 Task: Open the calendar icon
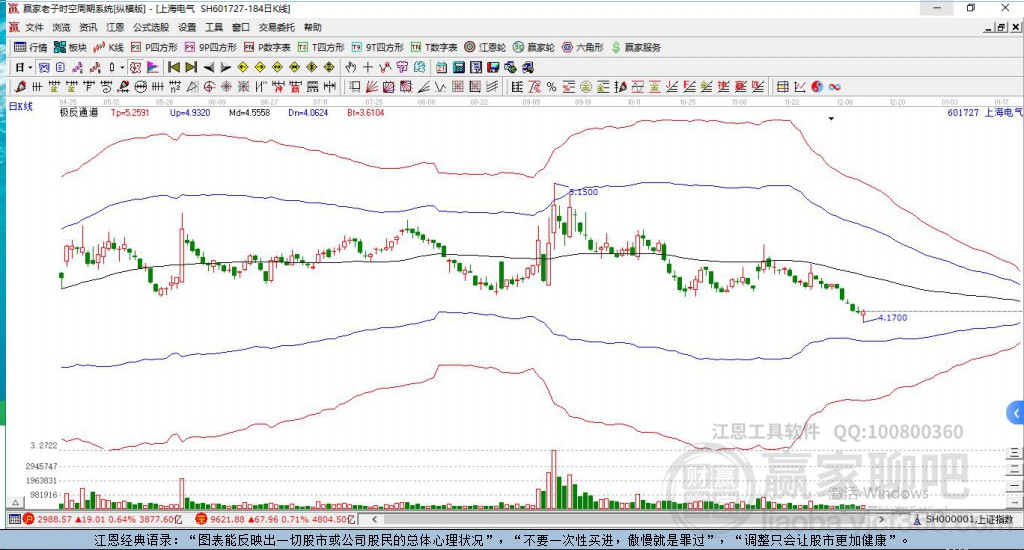[x=441, y=67]
